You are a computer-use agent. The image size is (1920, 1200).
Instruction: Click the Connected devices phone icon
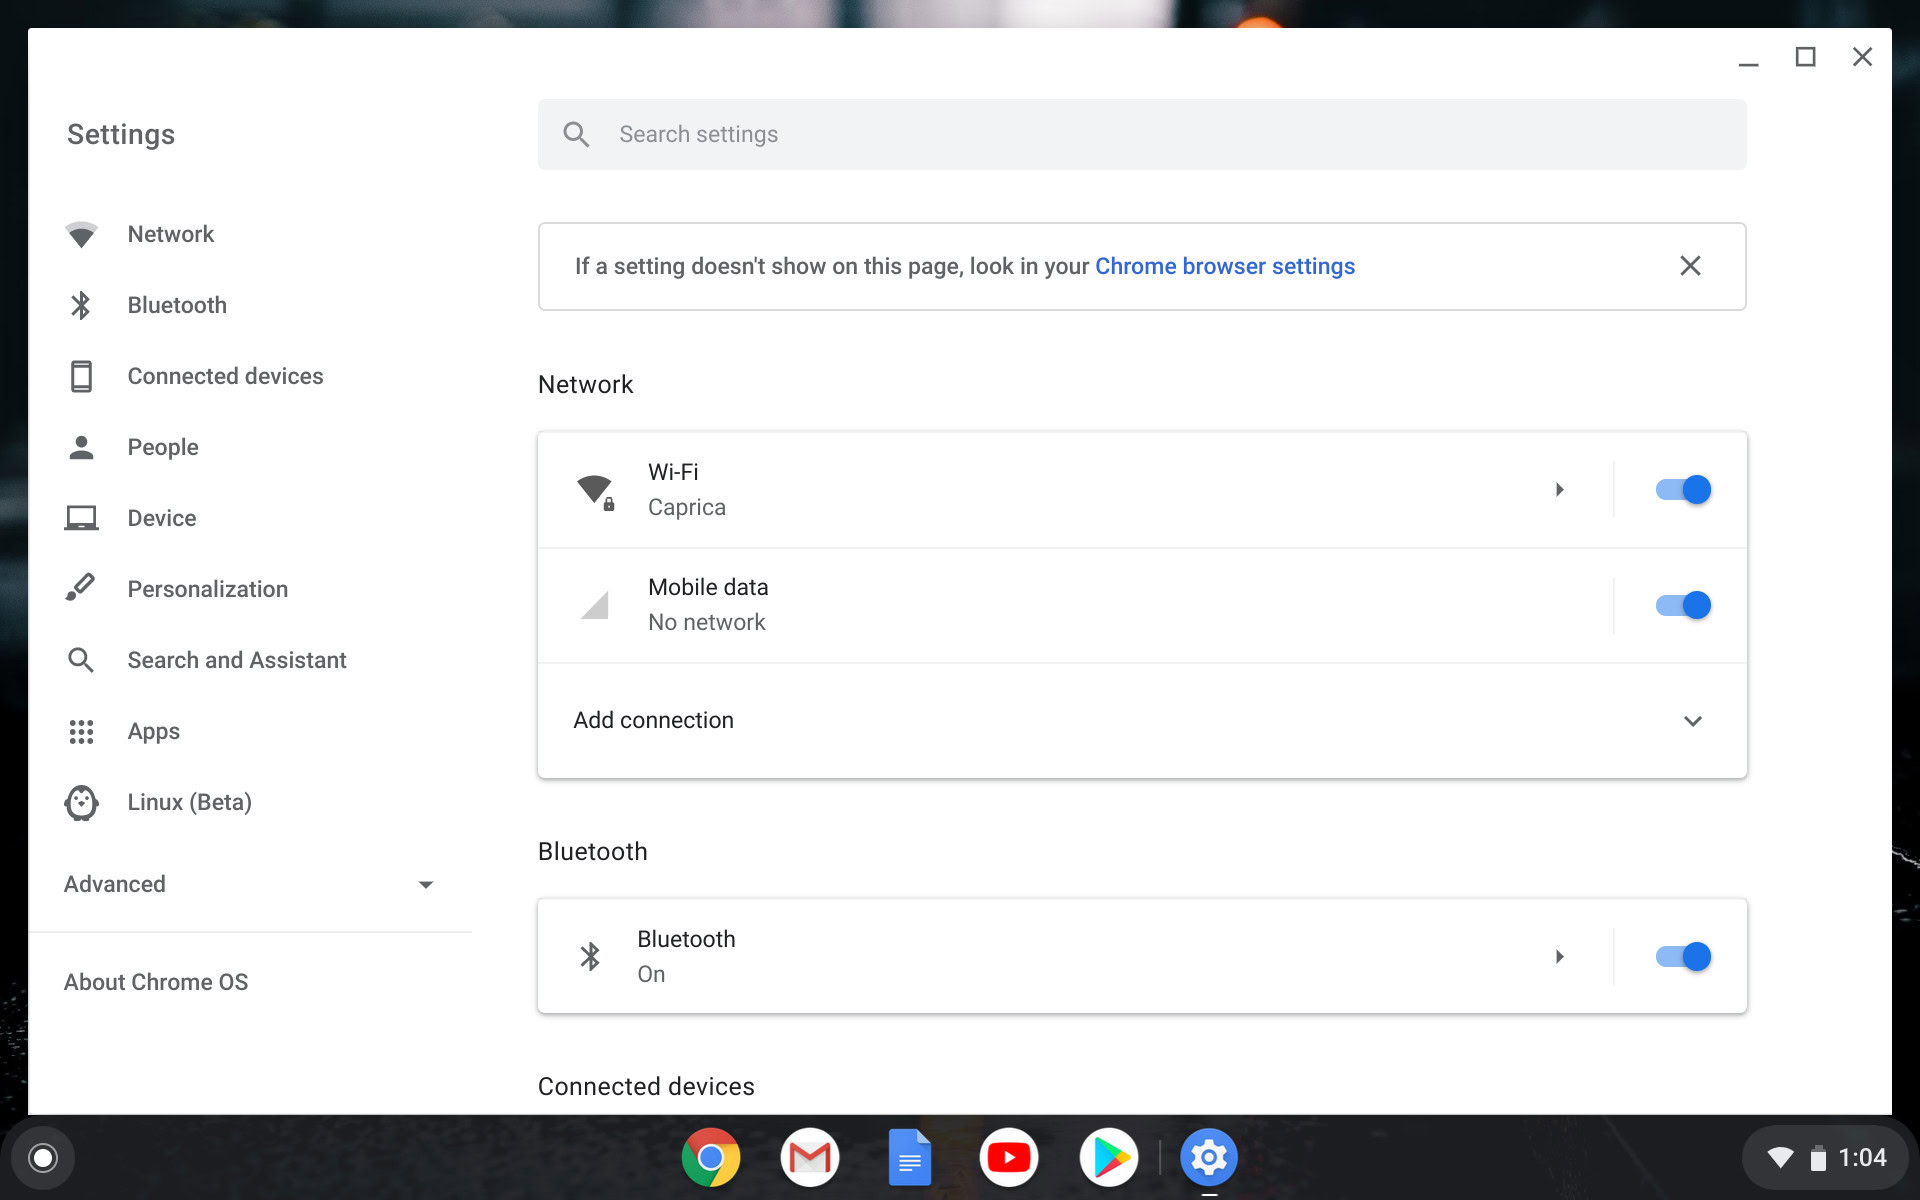coord(81,376)
